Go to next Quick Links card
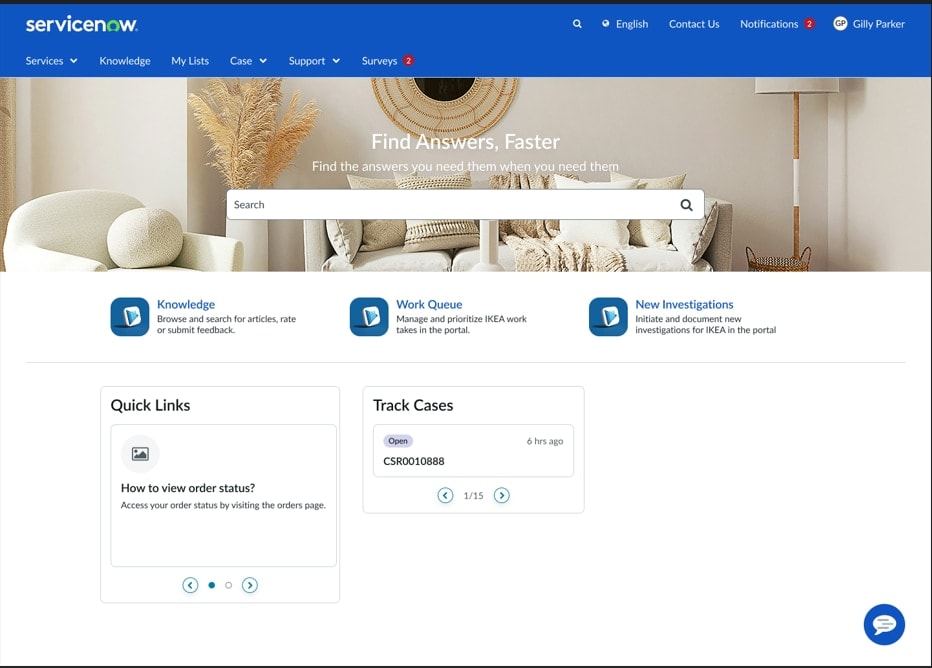Screen dimensions: 932x668 pos(250,585)
